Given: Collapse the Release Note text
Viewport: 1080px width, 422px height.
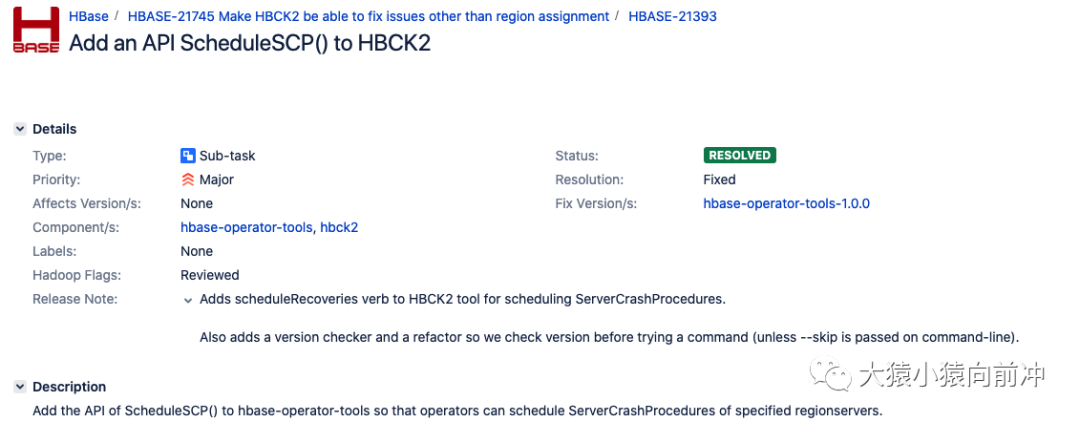Looking at the screenshot, I should [187, 300].
